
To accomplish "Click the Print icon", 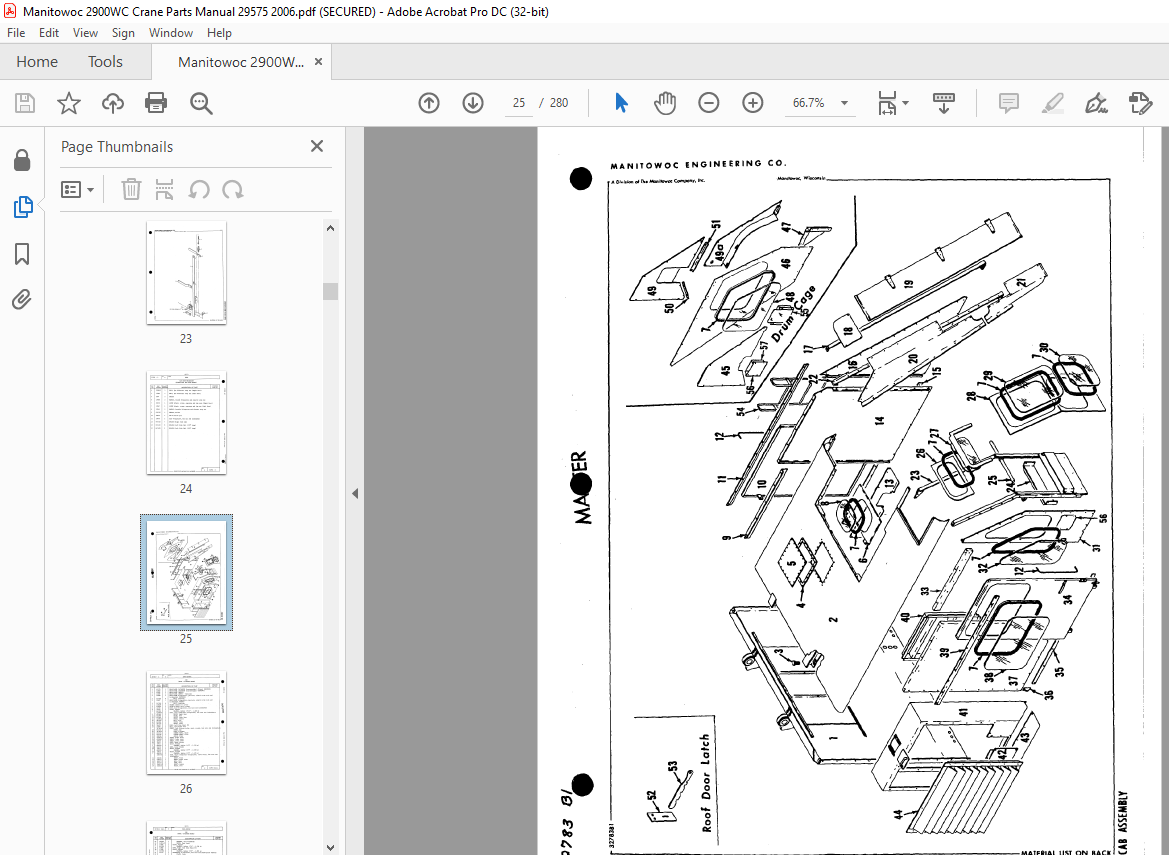I will tap(156, 103).
